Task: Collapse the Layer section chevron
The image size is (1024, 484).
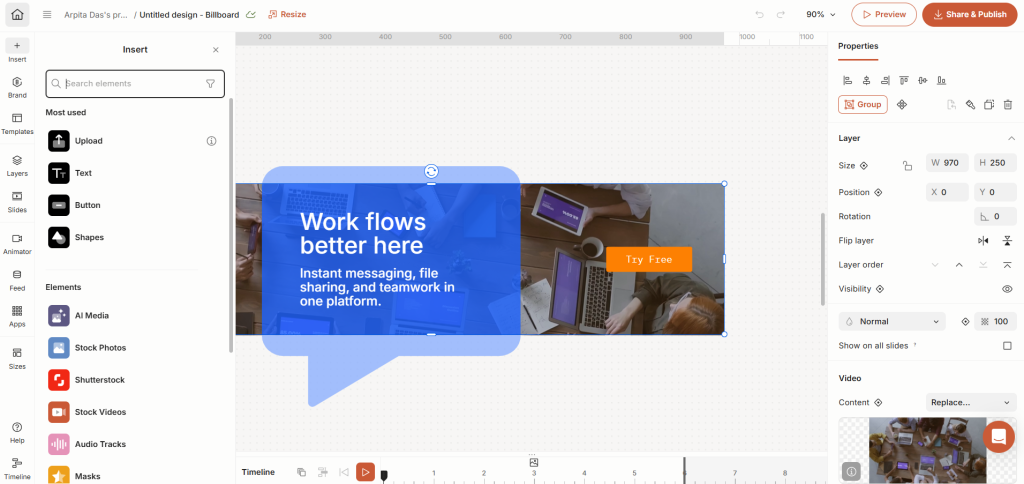Action: click(1011, 138)
